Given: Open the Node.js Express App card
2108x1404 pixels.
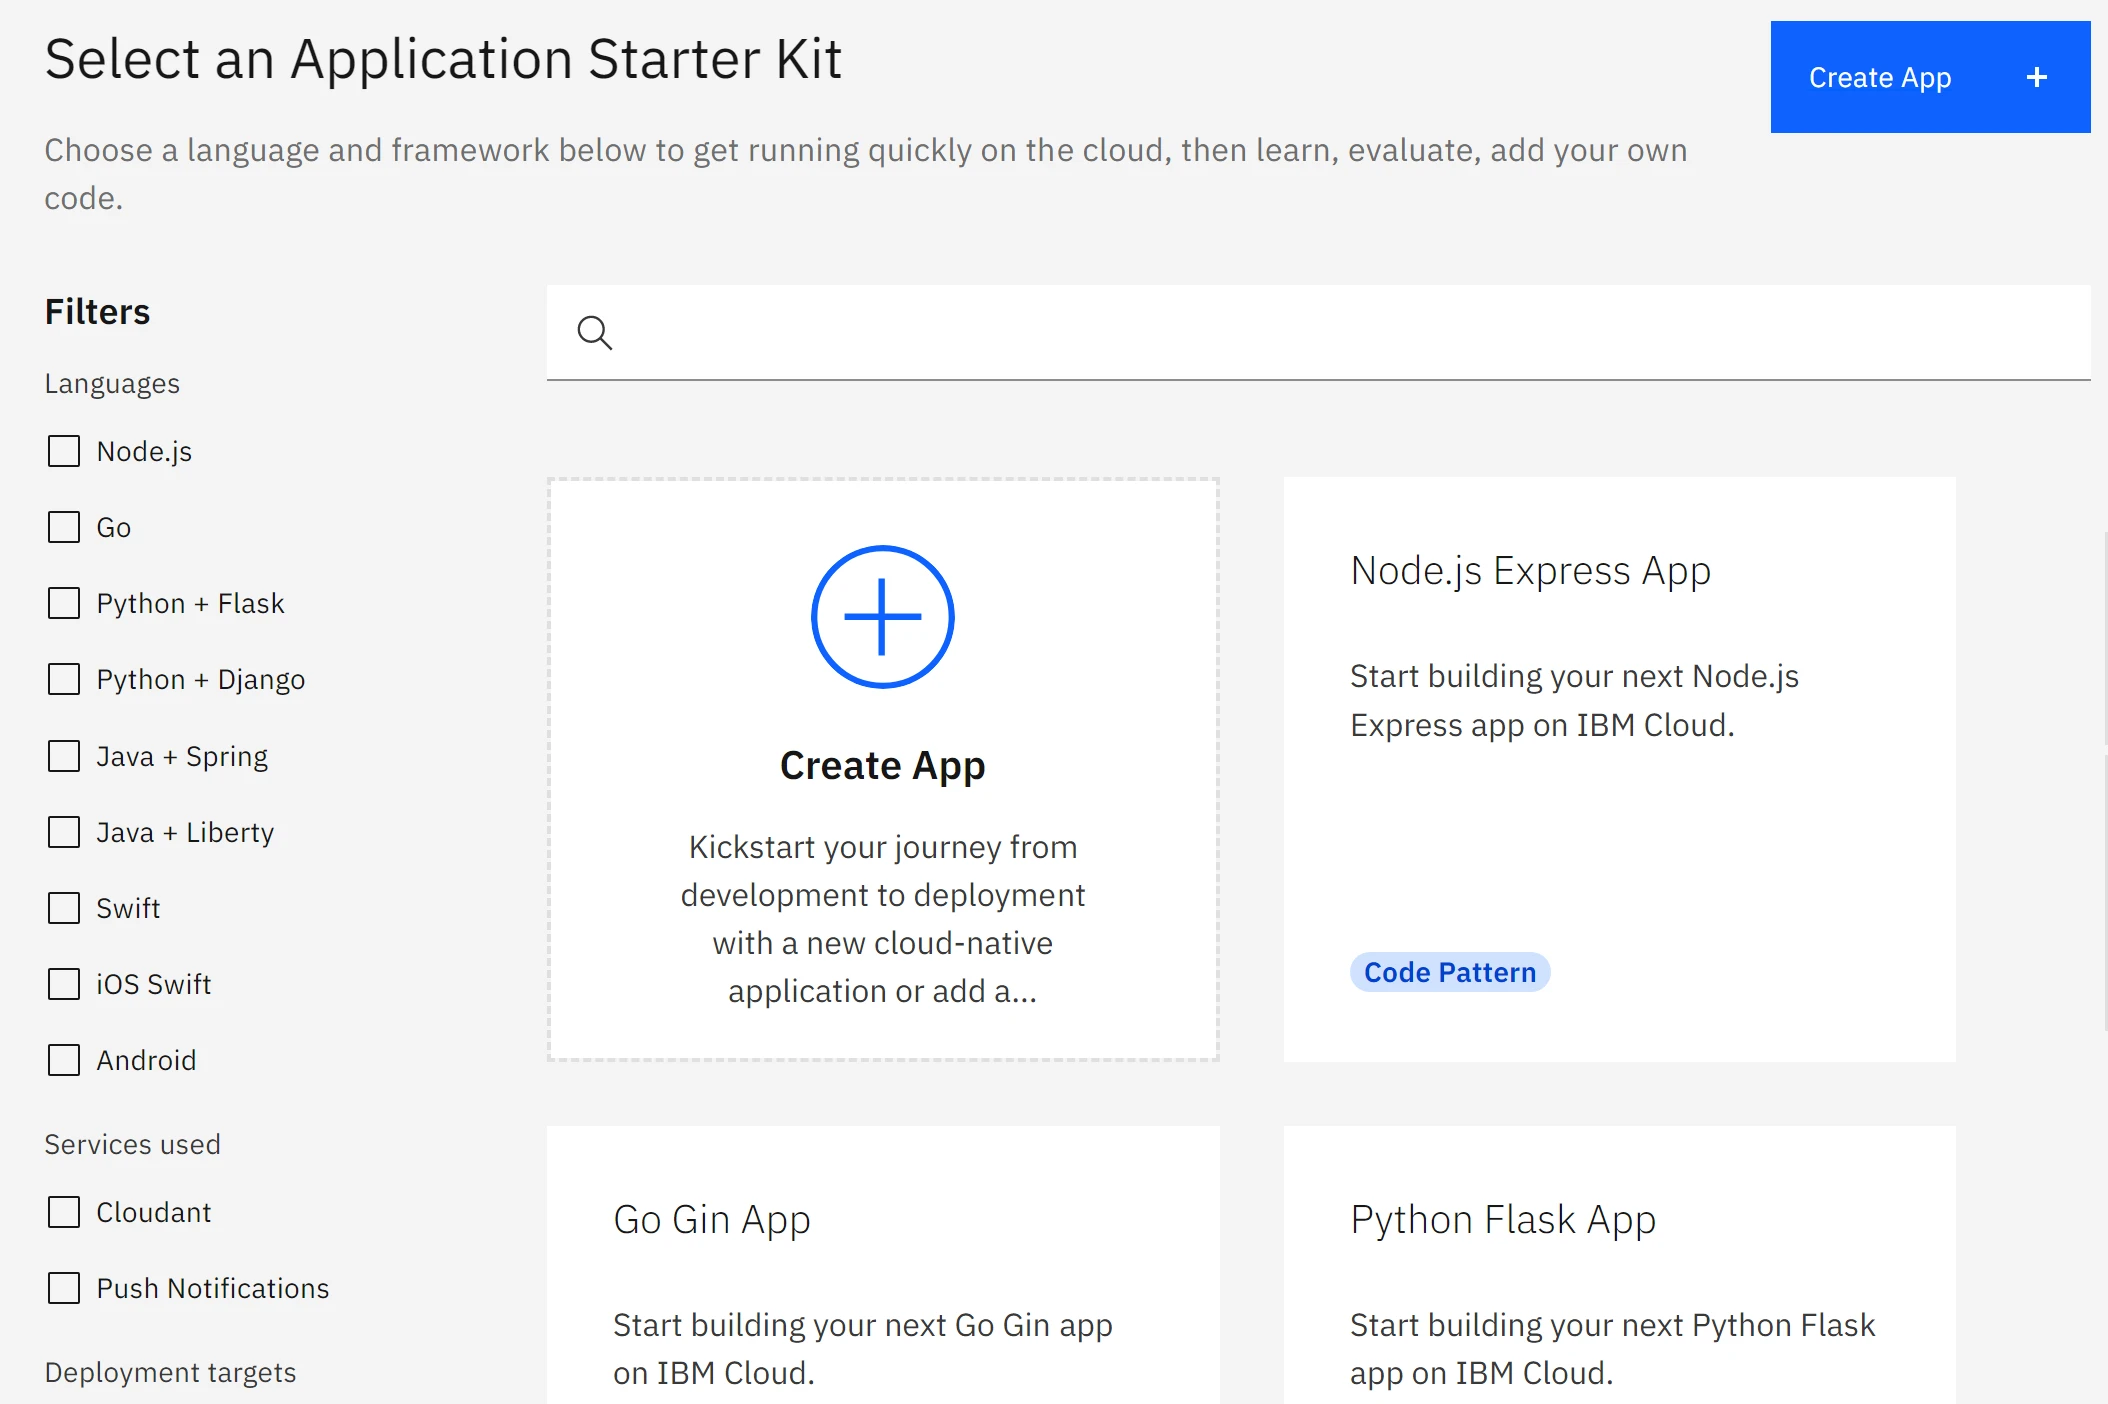Looking at the screenshot, I should point(1619,769).
